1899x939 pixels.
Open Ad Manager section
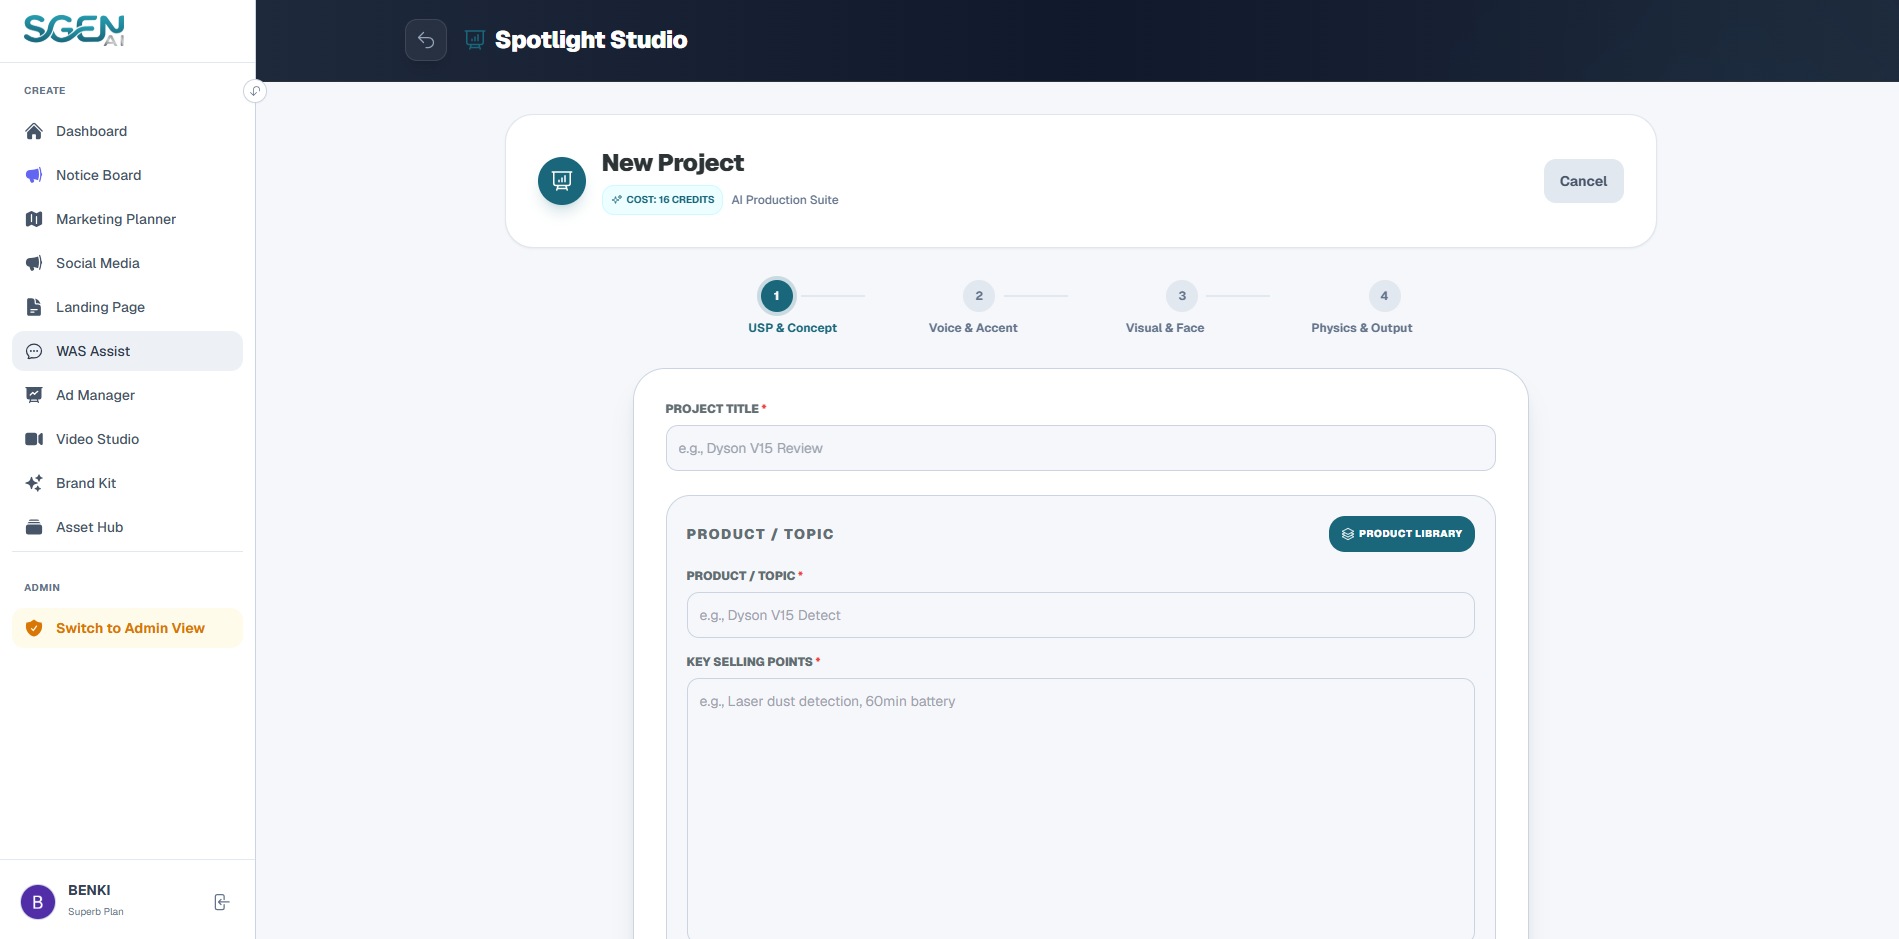click(x=127, y=395)
